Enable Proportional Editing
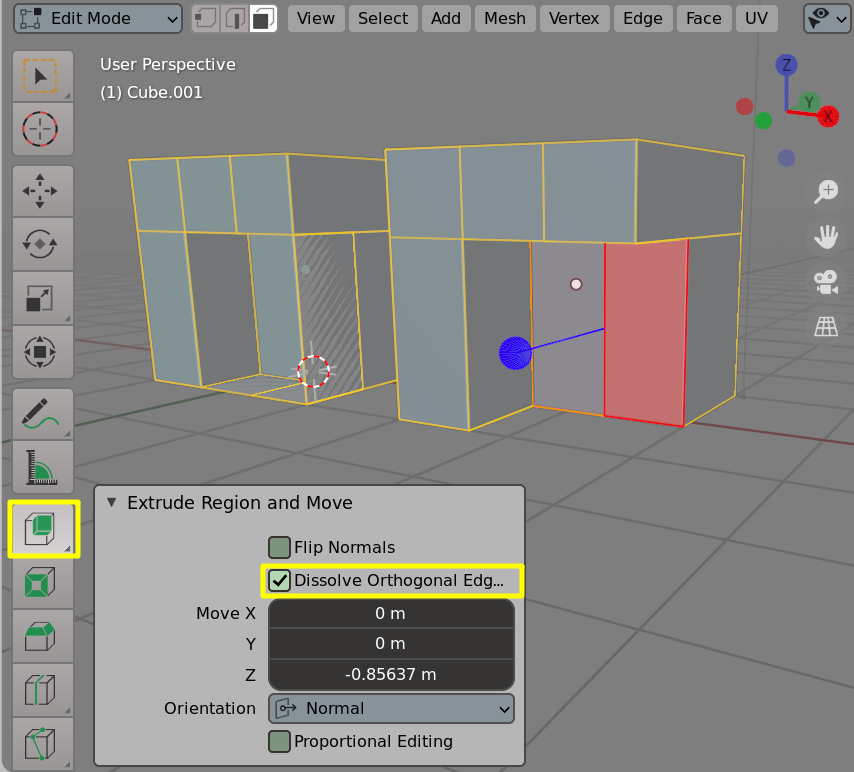 279,741
